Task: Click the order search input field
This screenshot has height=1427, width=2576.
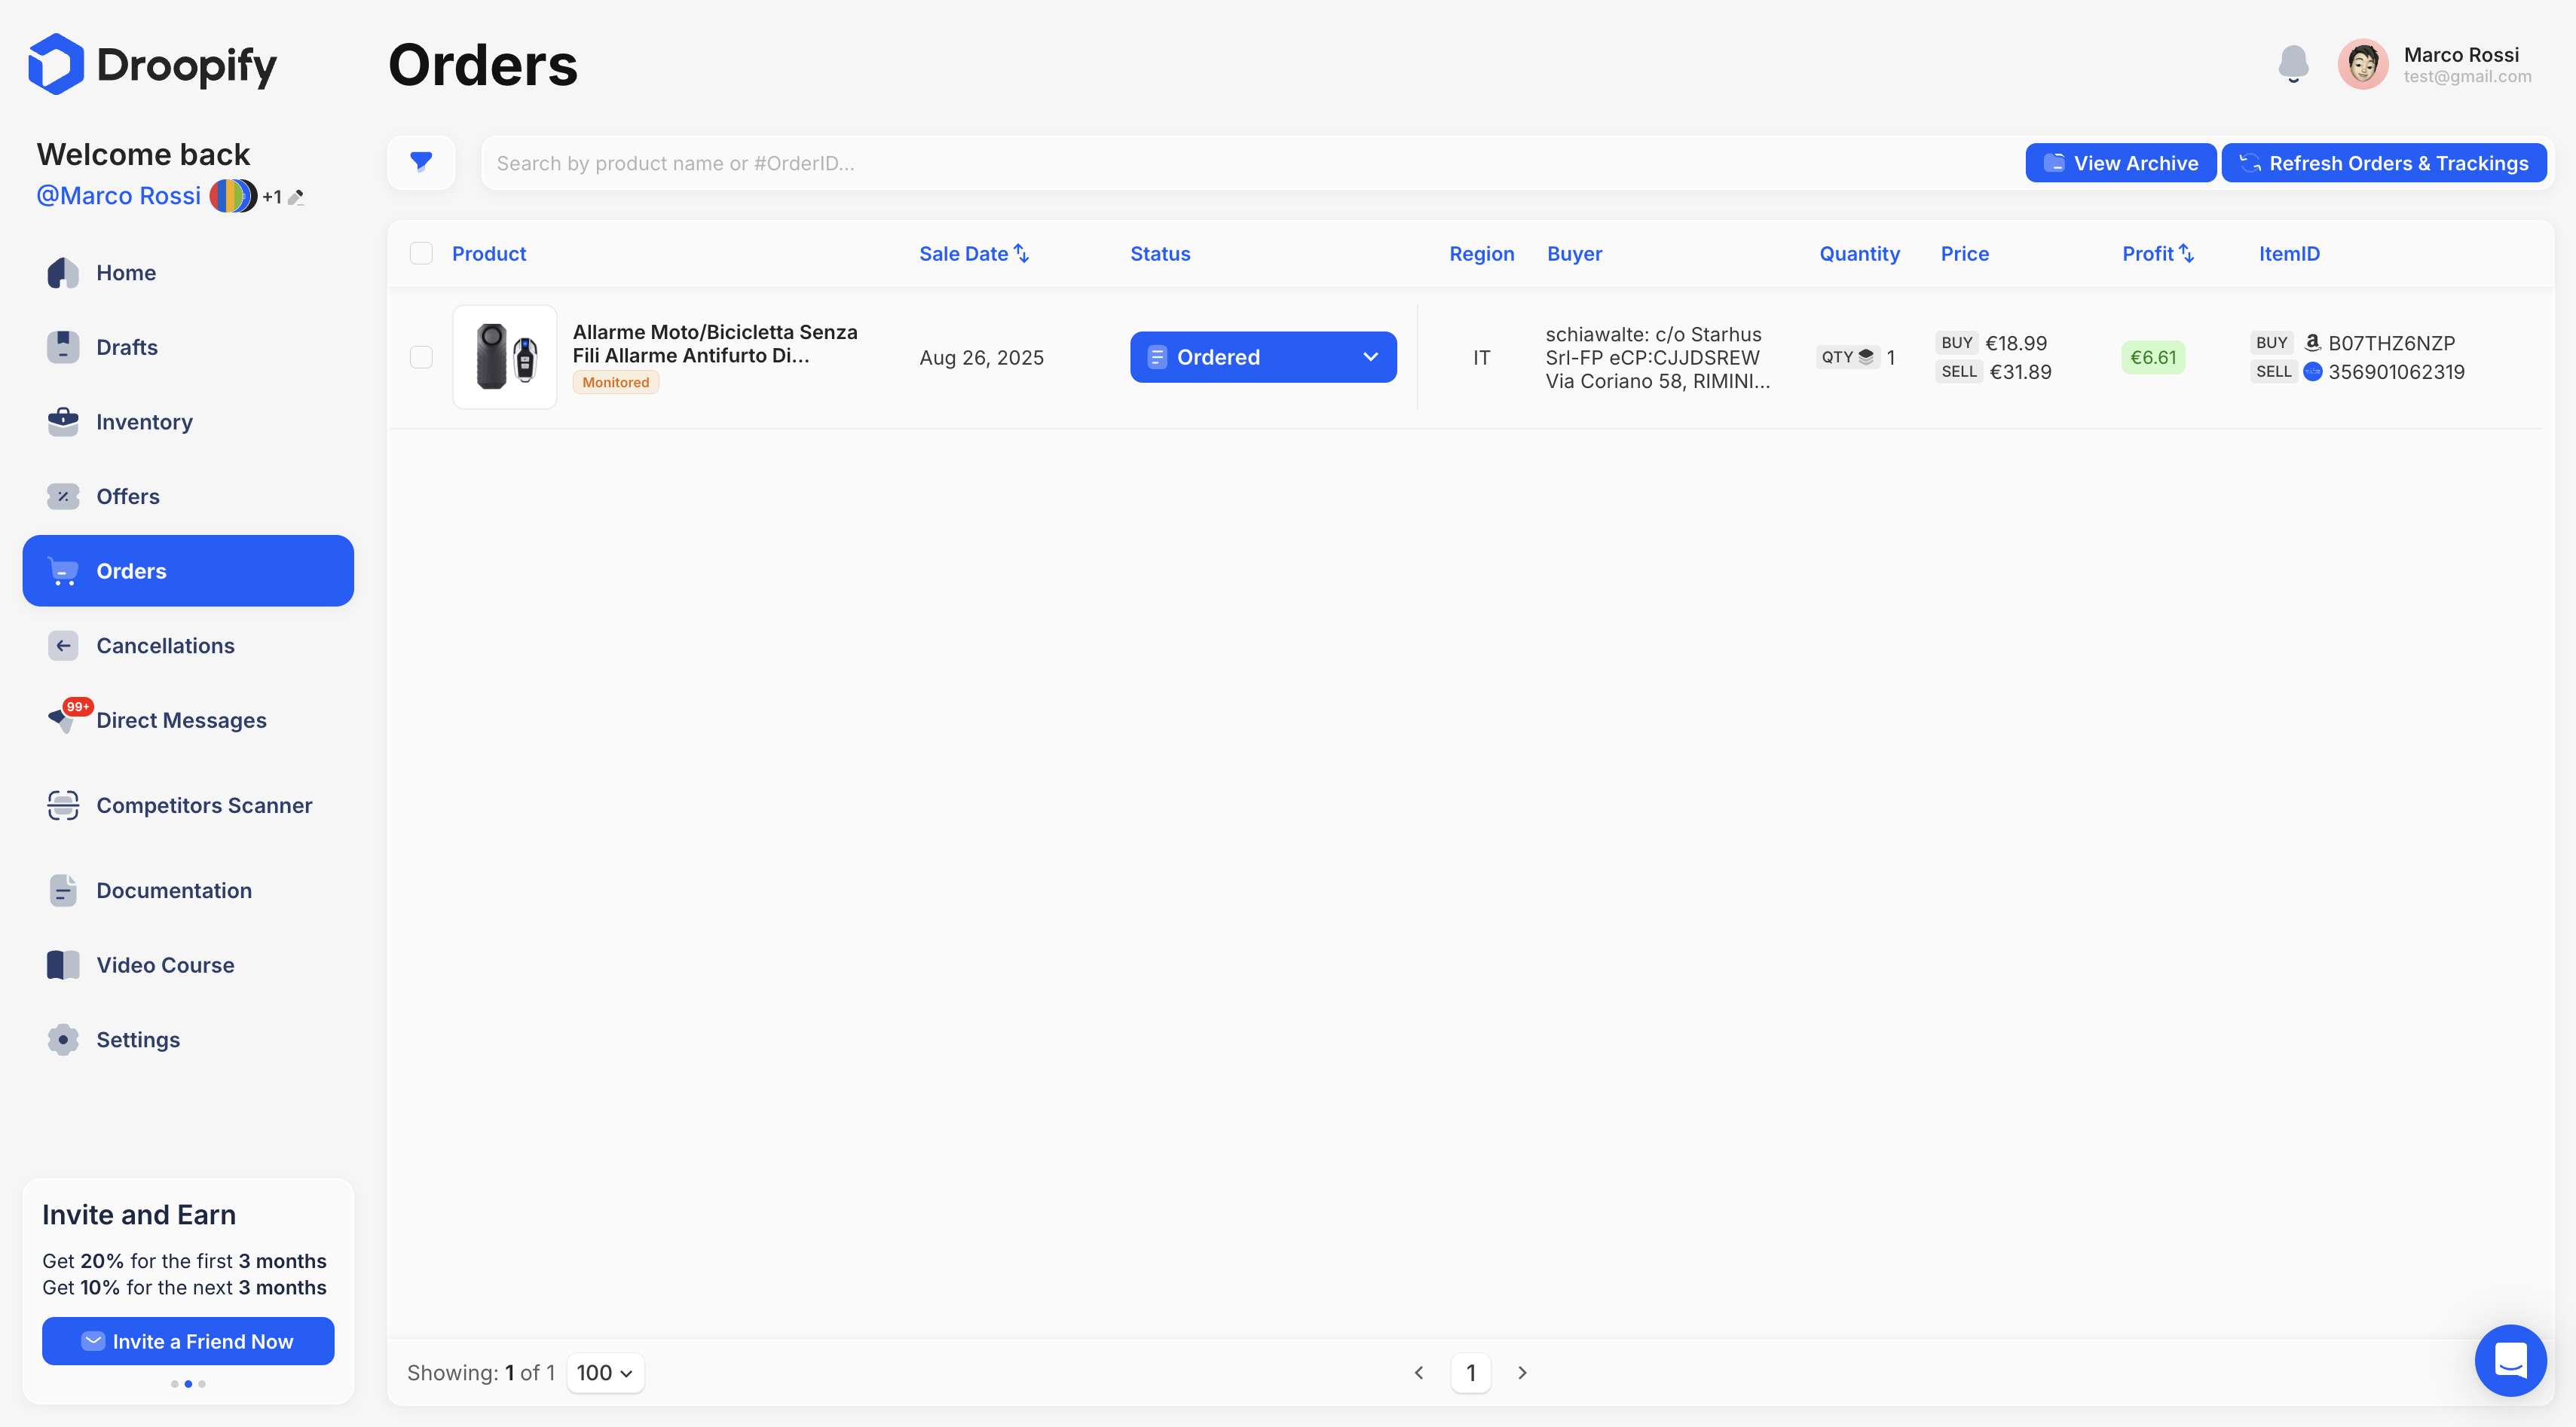Action: pyautogui.click(x=1250, y=163)
